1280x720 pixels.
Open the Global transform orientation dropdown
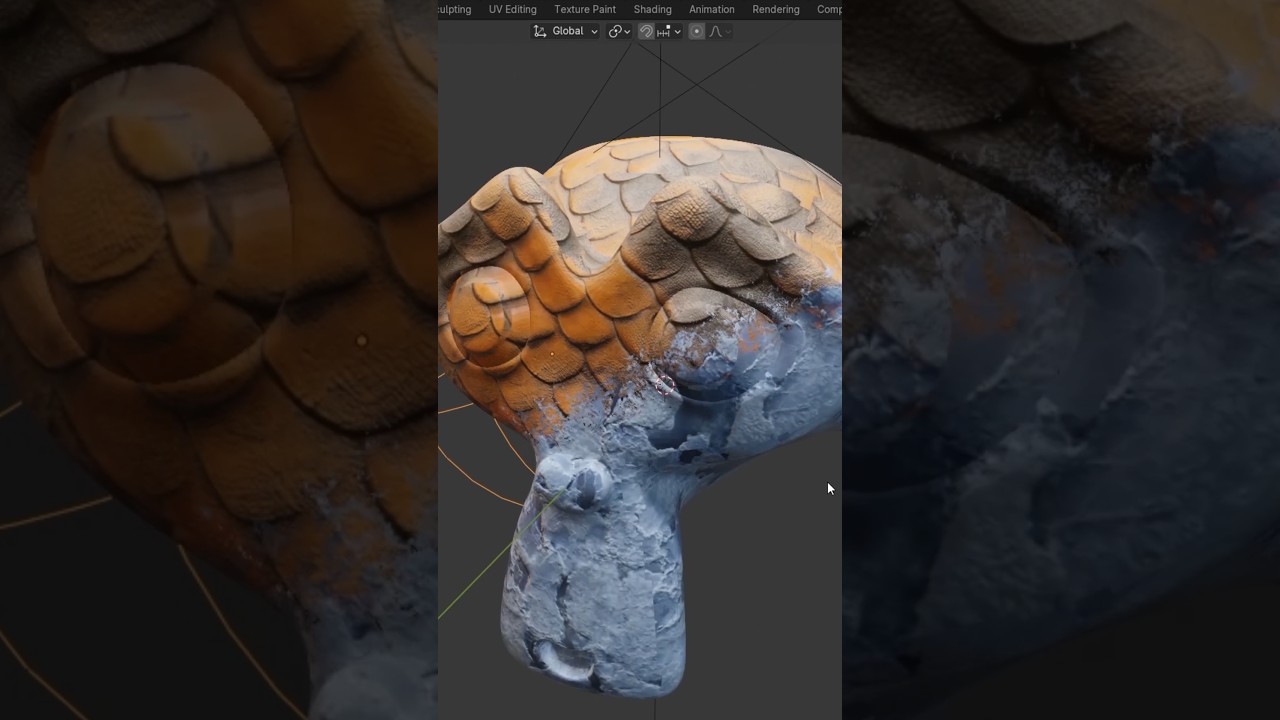[565, 31]
